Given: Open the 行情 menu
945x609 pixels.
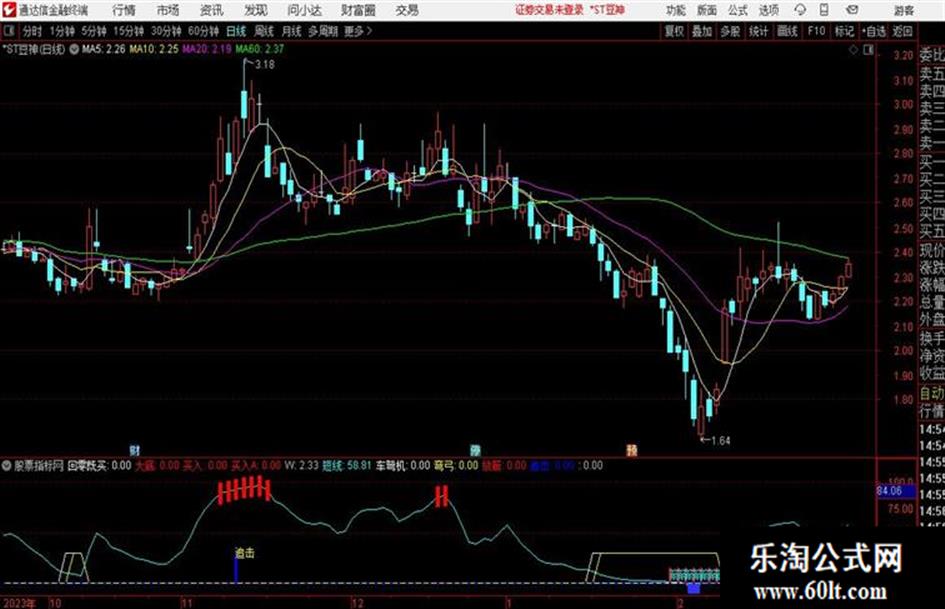Looking at the screenshot, I should point(124,10).
